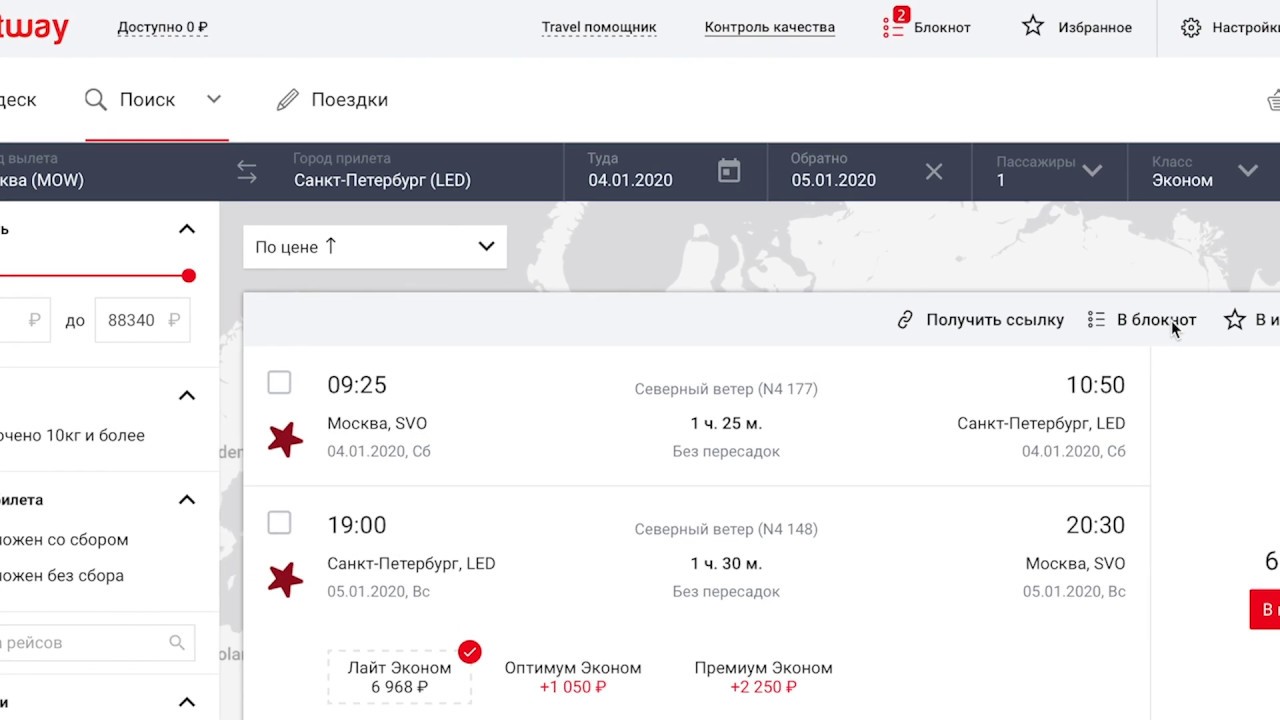Select the Оптимум Эконом fare
The width and height of the screenshot is (1280, 720).
(x=573, y=677)
